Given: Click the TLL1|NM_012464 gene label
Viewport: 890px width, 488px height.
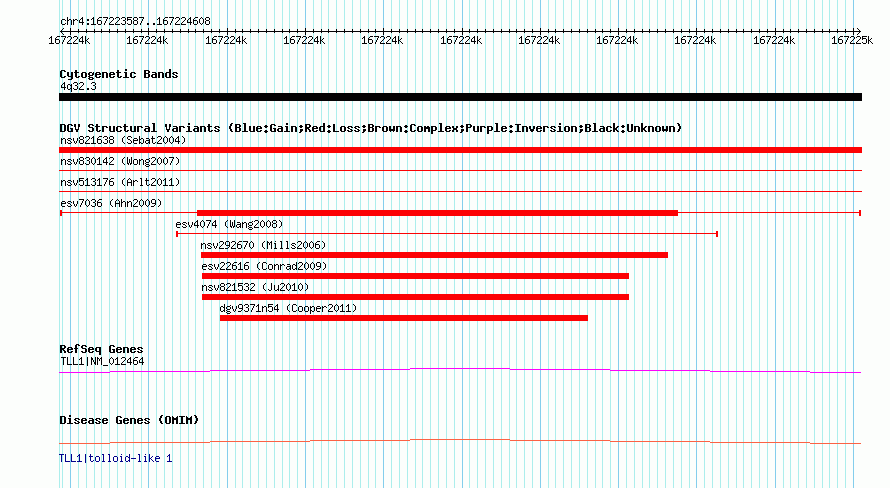Looking at the screenshot, I should [x=102, y=361].
